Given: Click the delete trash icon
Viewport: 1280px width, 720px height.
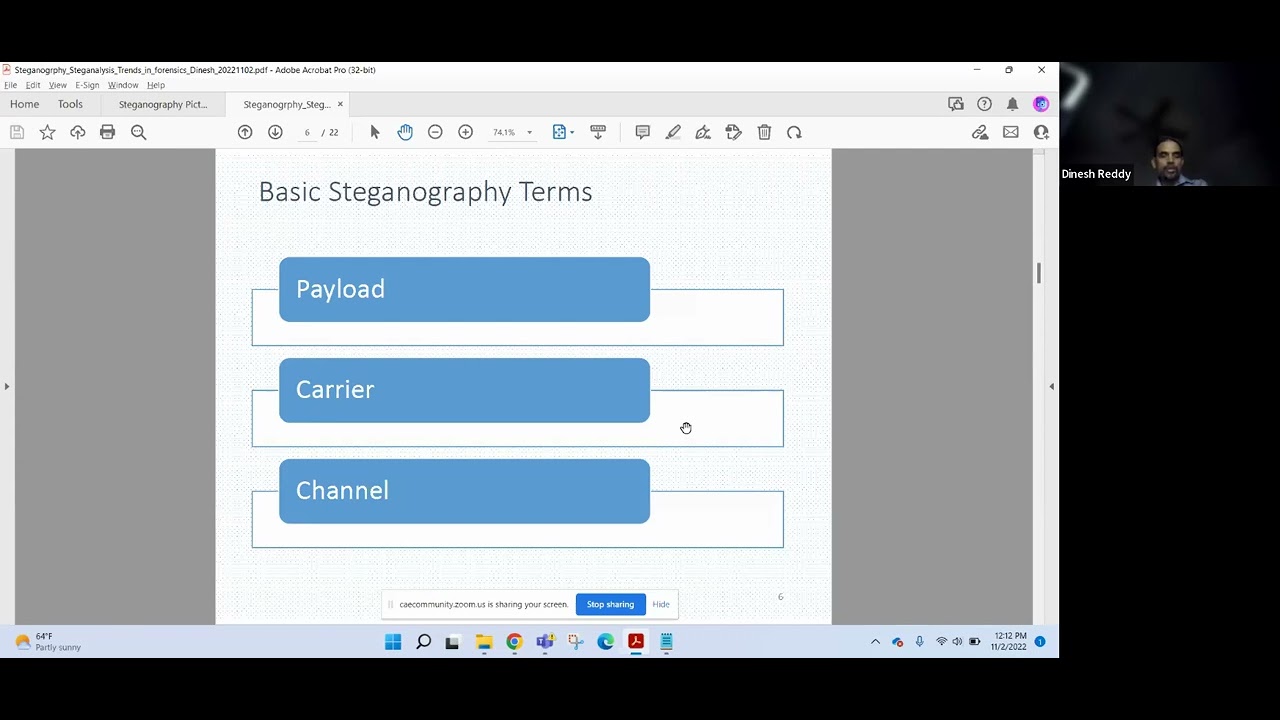Looking at the screenshot, I should click(764, 132).
